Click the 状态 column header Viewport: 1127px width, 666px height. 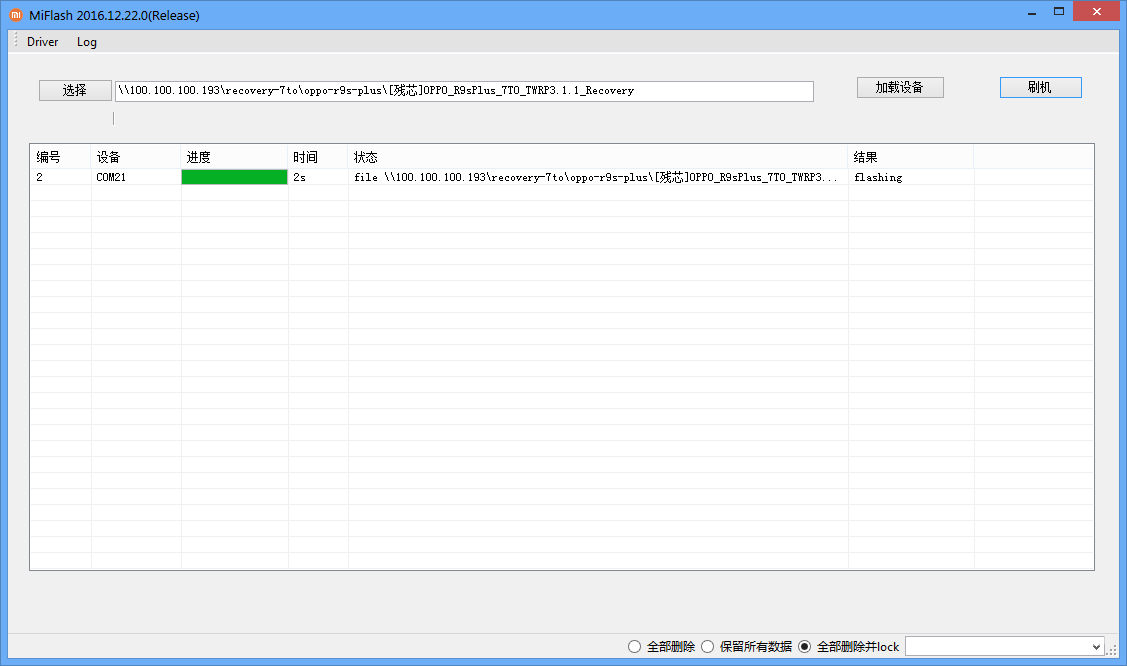(597, 157)
